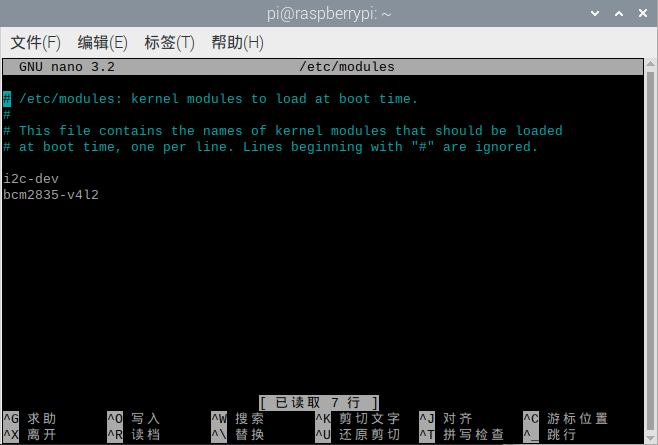Click the ^X 离开 shortcut label
Image resolution: width=658 pixels, height=445 pixels.
point(29,435)
